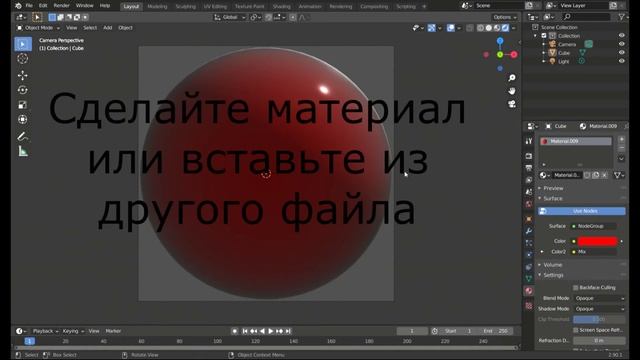The width and height of the screenshot is (640, 360).
Task: Toggle the Collection exclude checkbox
Action: [544, 36]
